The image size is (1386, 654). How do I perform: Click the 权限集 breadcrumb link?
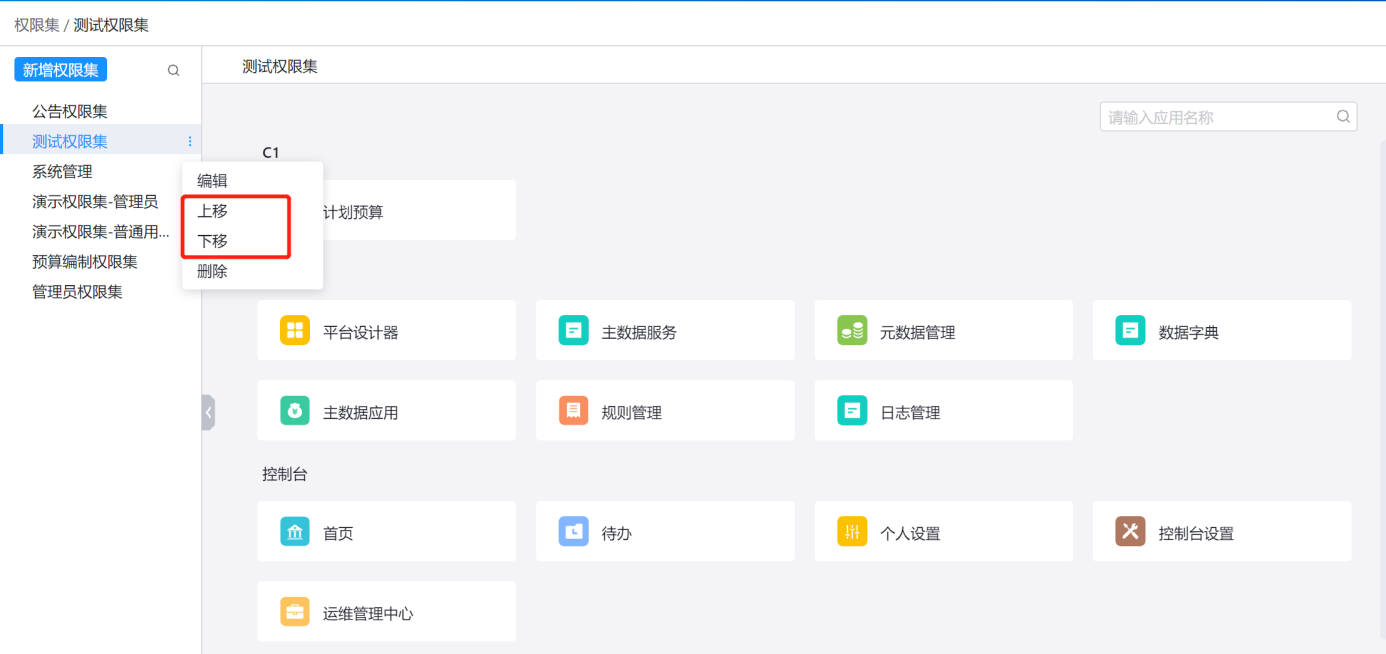point(36,24)
